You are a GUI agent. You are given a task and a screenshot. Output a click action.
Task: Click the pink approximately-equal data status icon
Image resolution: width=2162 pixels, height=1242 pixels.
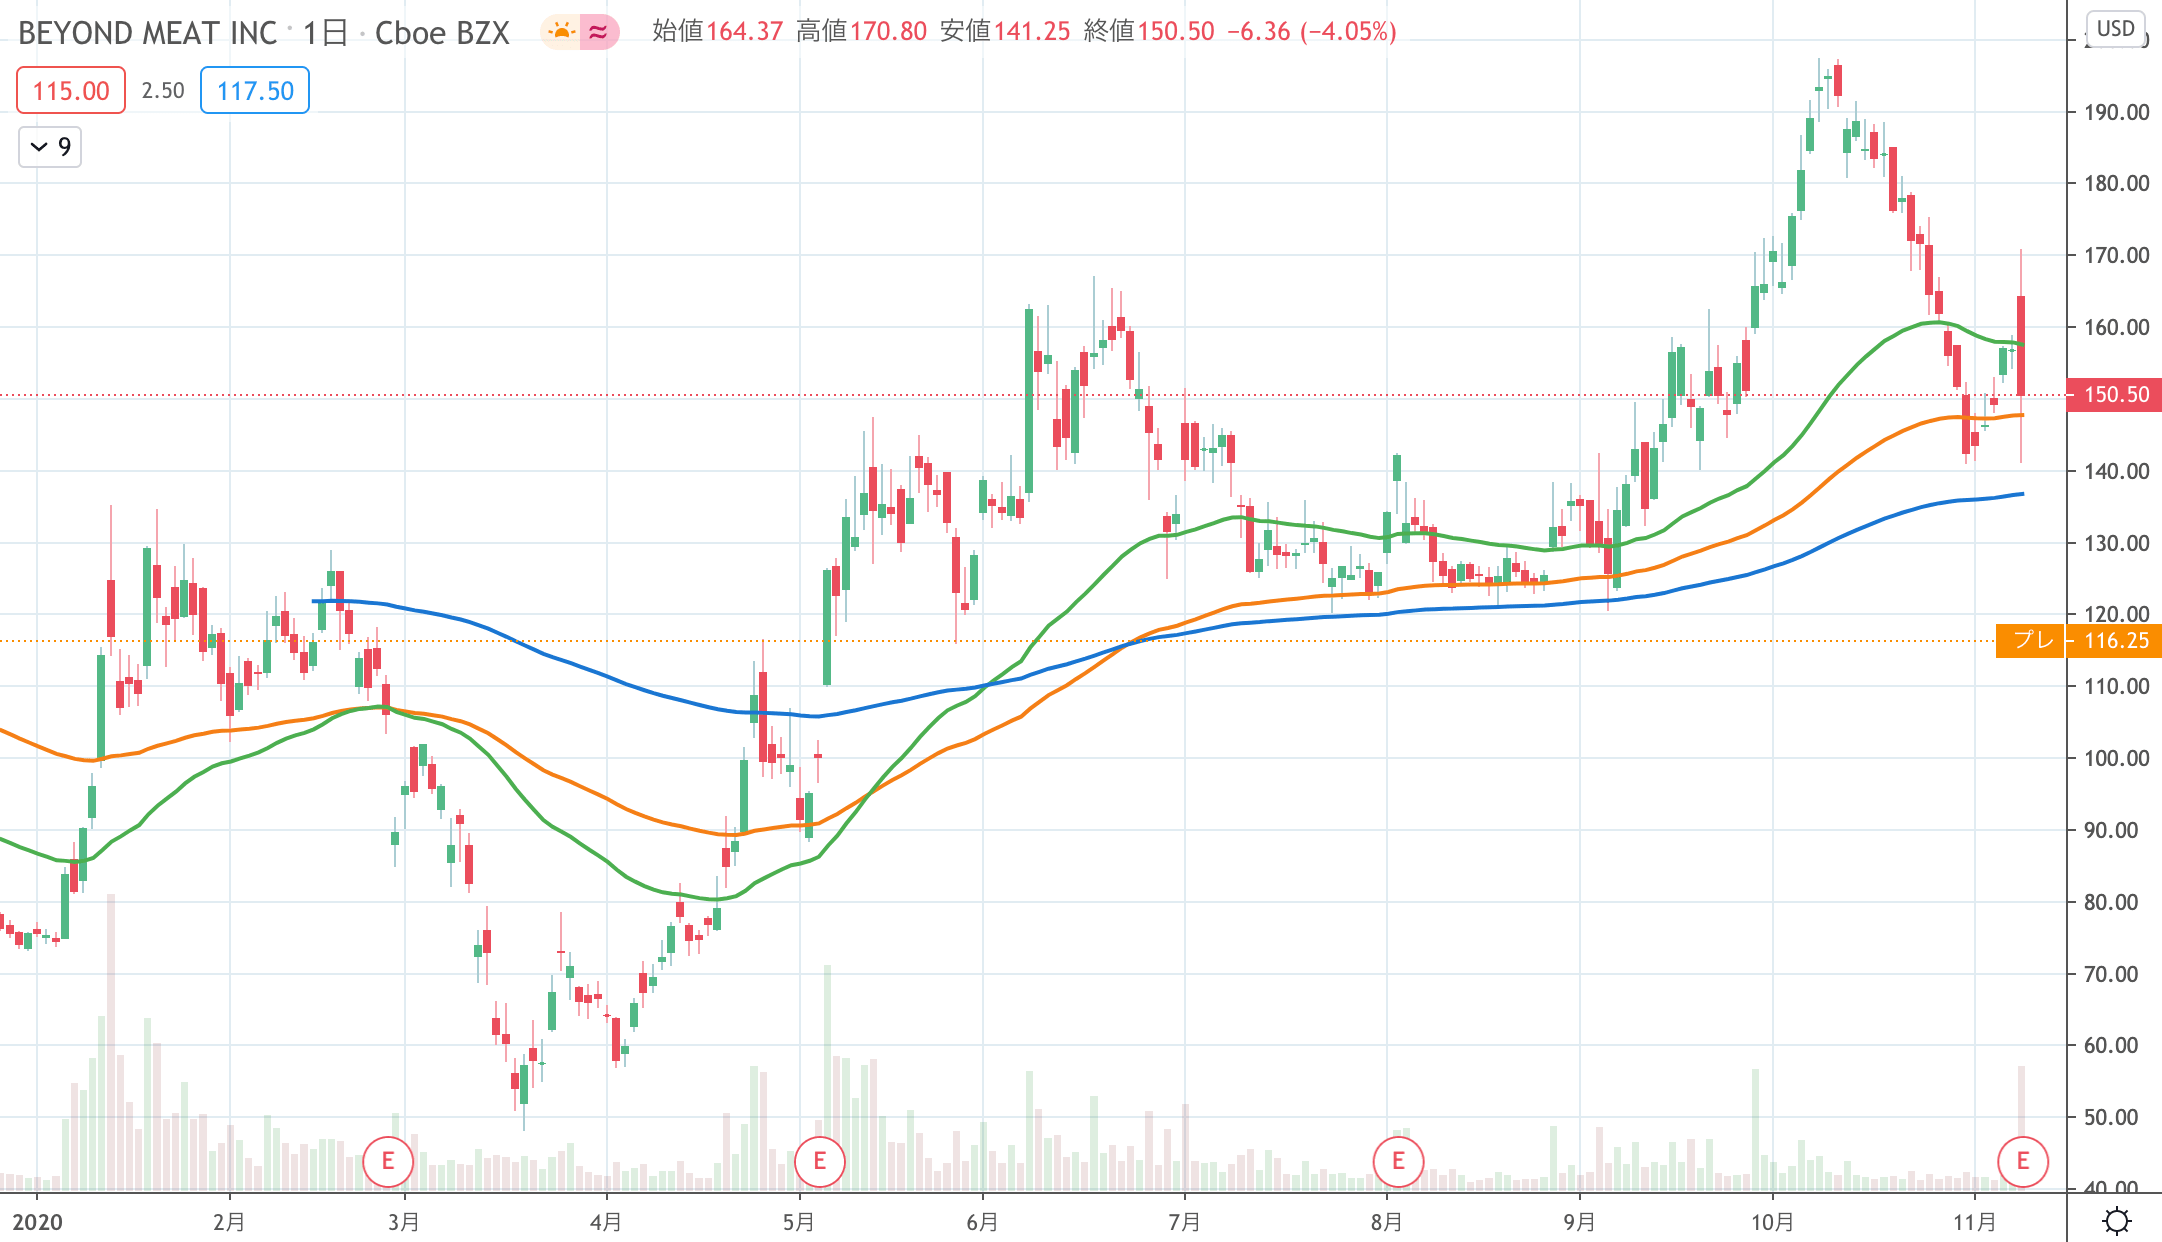(x=599, y=32)
